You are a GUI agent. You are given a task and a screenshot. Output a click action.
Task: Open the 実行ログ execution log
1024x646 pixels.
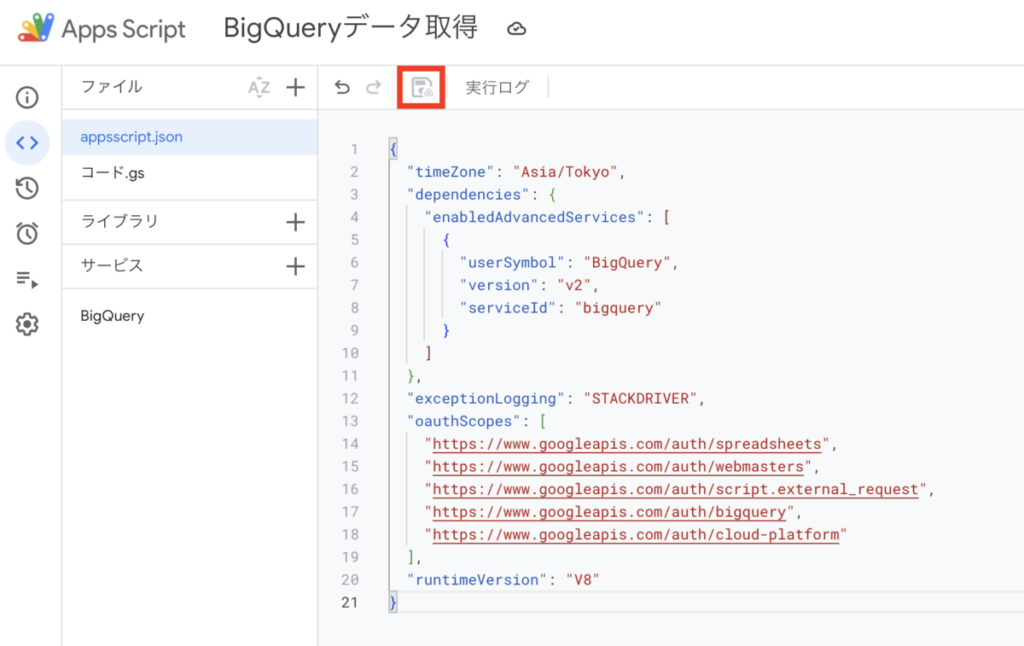tap(497, 87)
